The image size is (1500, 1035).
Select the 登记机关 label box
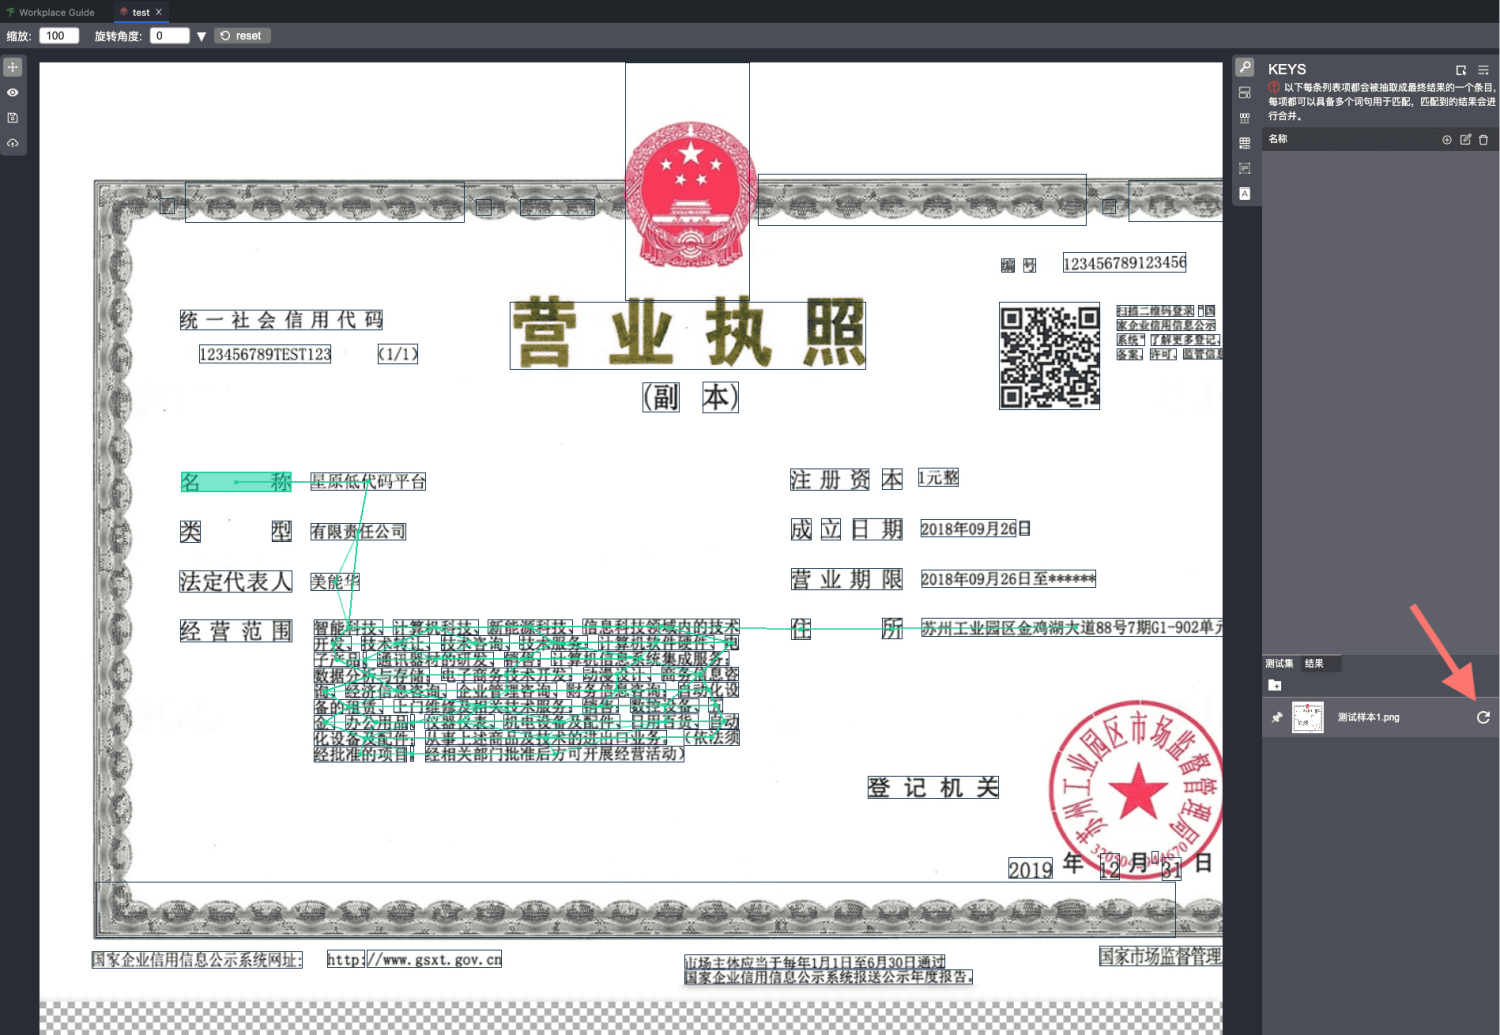(x=933, y=788)
